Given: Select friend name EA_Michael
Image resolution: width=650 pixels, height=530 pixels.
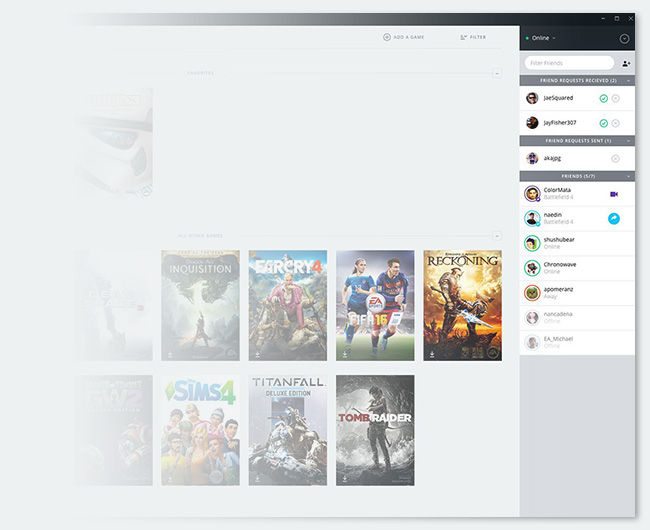Looking at the screenshot, I should [x=558, y=339].
